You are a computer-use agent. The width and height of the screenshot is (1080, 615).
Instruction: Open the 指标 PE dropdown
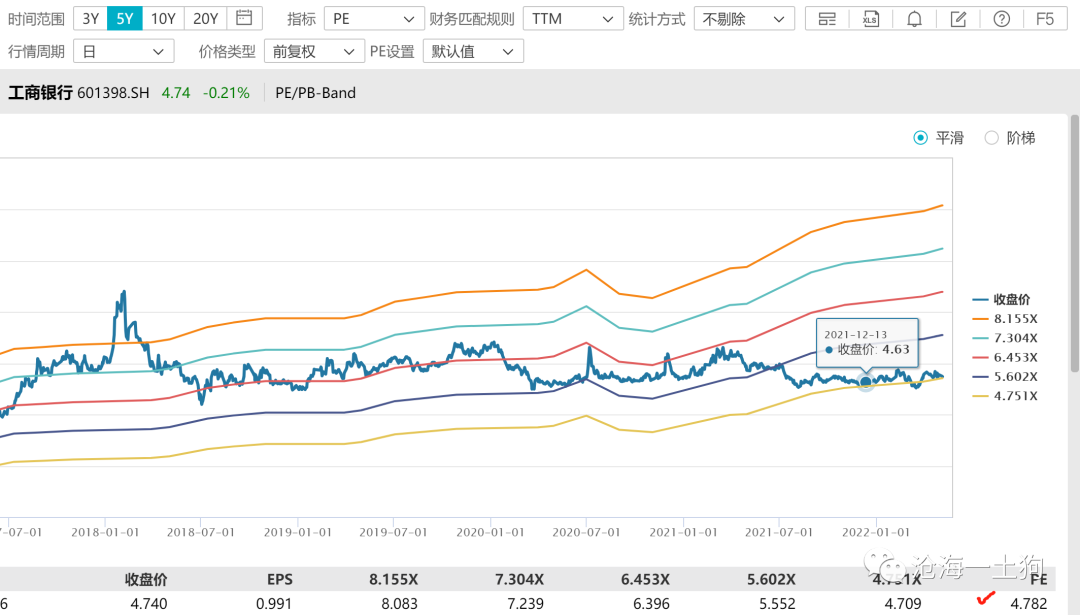pyautogui.click(x=373, y=19)
